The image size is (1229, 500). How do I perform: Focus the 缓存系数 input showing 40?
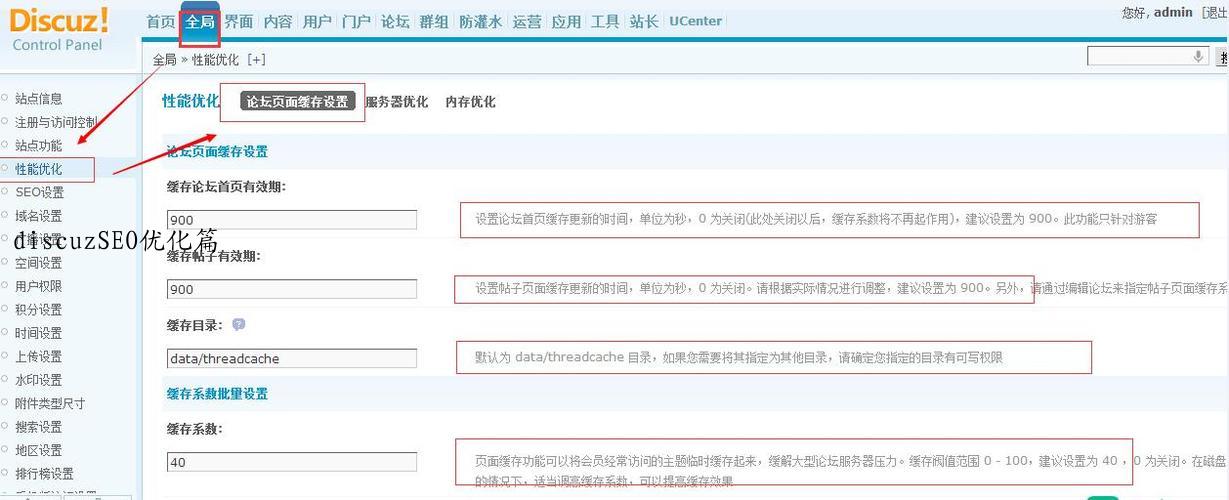tap(292, 462)
